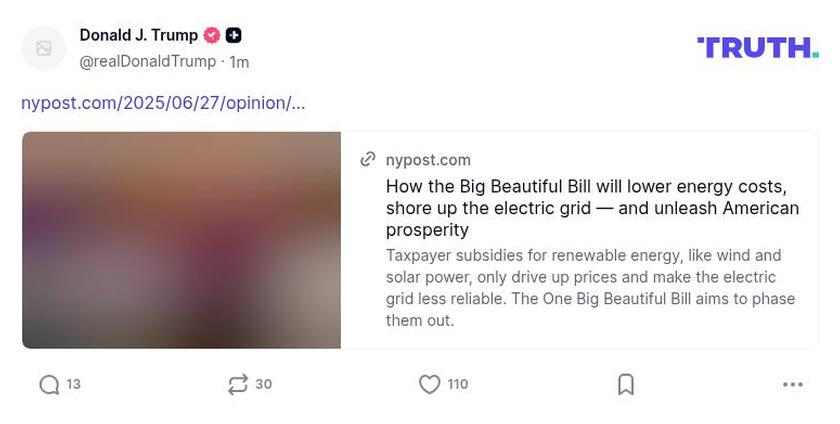Like the post with the heart icon
The image size is (840, 424).
pyautogui.click(x=429, y=385)
